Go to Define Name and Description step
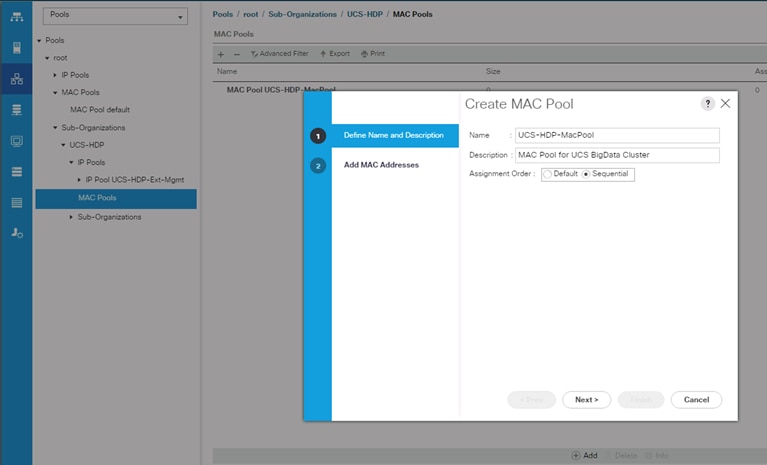The height and width of the screenshot is (465, 767). (393, 135)
